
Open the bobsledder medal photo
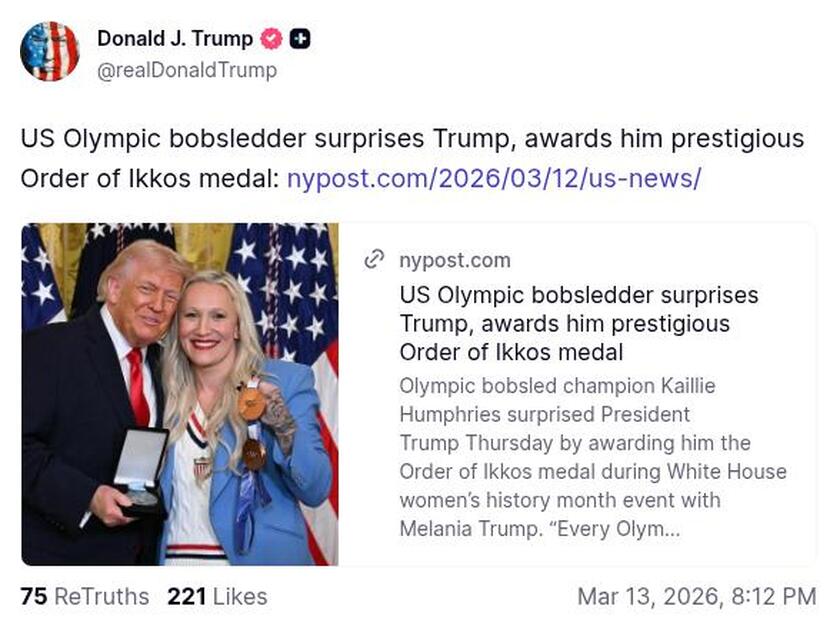pyautogui.click(x=185, y=390)
